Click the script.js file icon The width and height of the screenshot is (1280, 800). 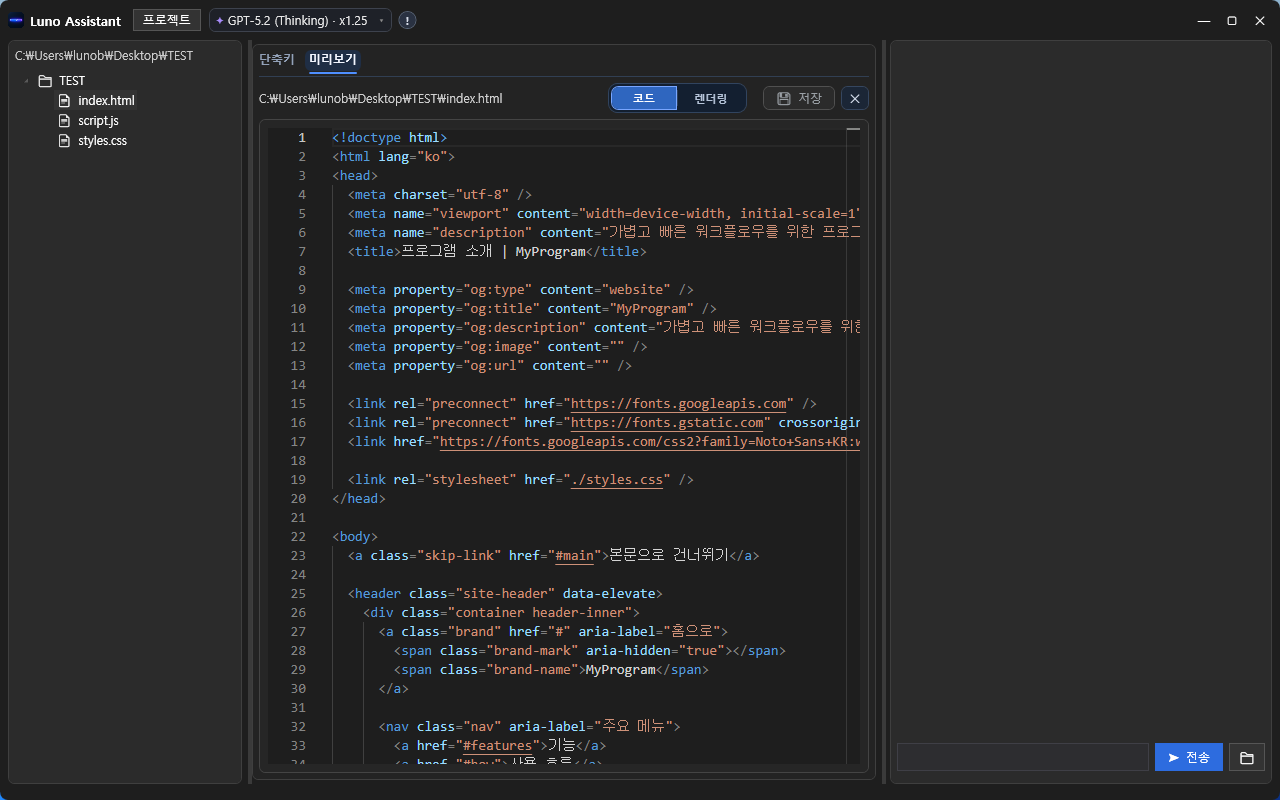65,121
